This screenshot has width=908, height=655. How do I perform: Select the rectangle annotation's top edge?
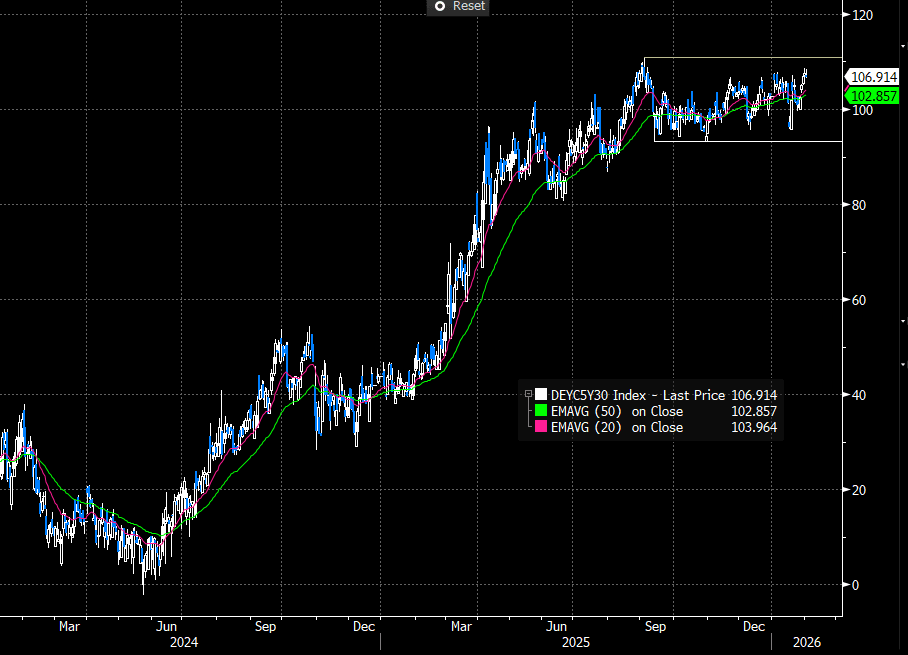(742, 57)
